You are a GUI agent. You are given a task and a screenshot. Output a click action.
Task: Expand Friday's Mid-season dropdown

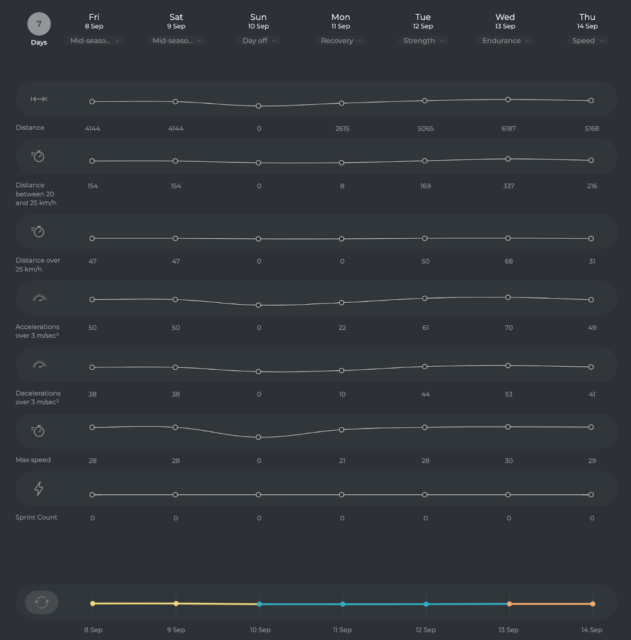(x=94, y=41)
